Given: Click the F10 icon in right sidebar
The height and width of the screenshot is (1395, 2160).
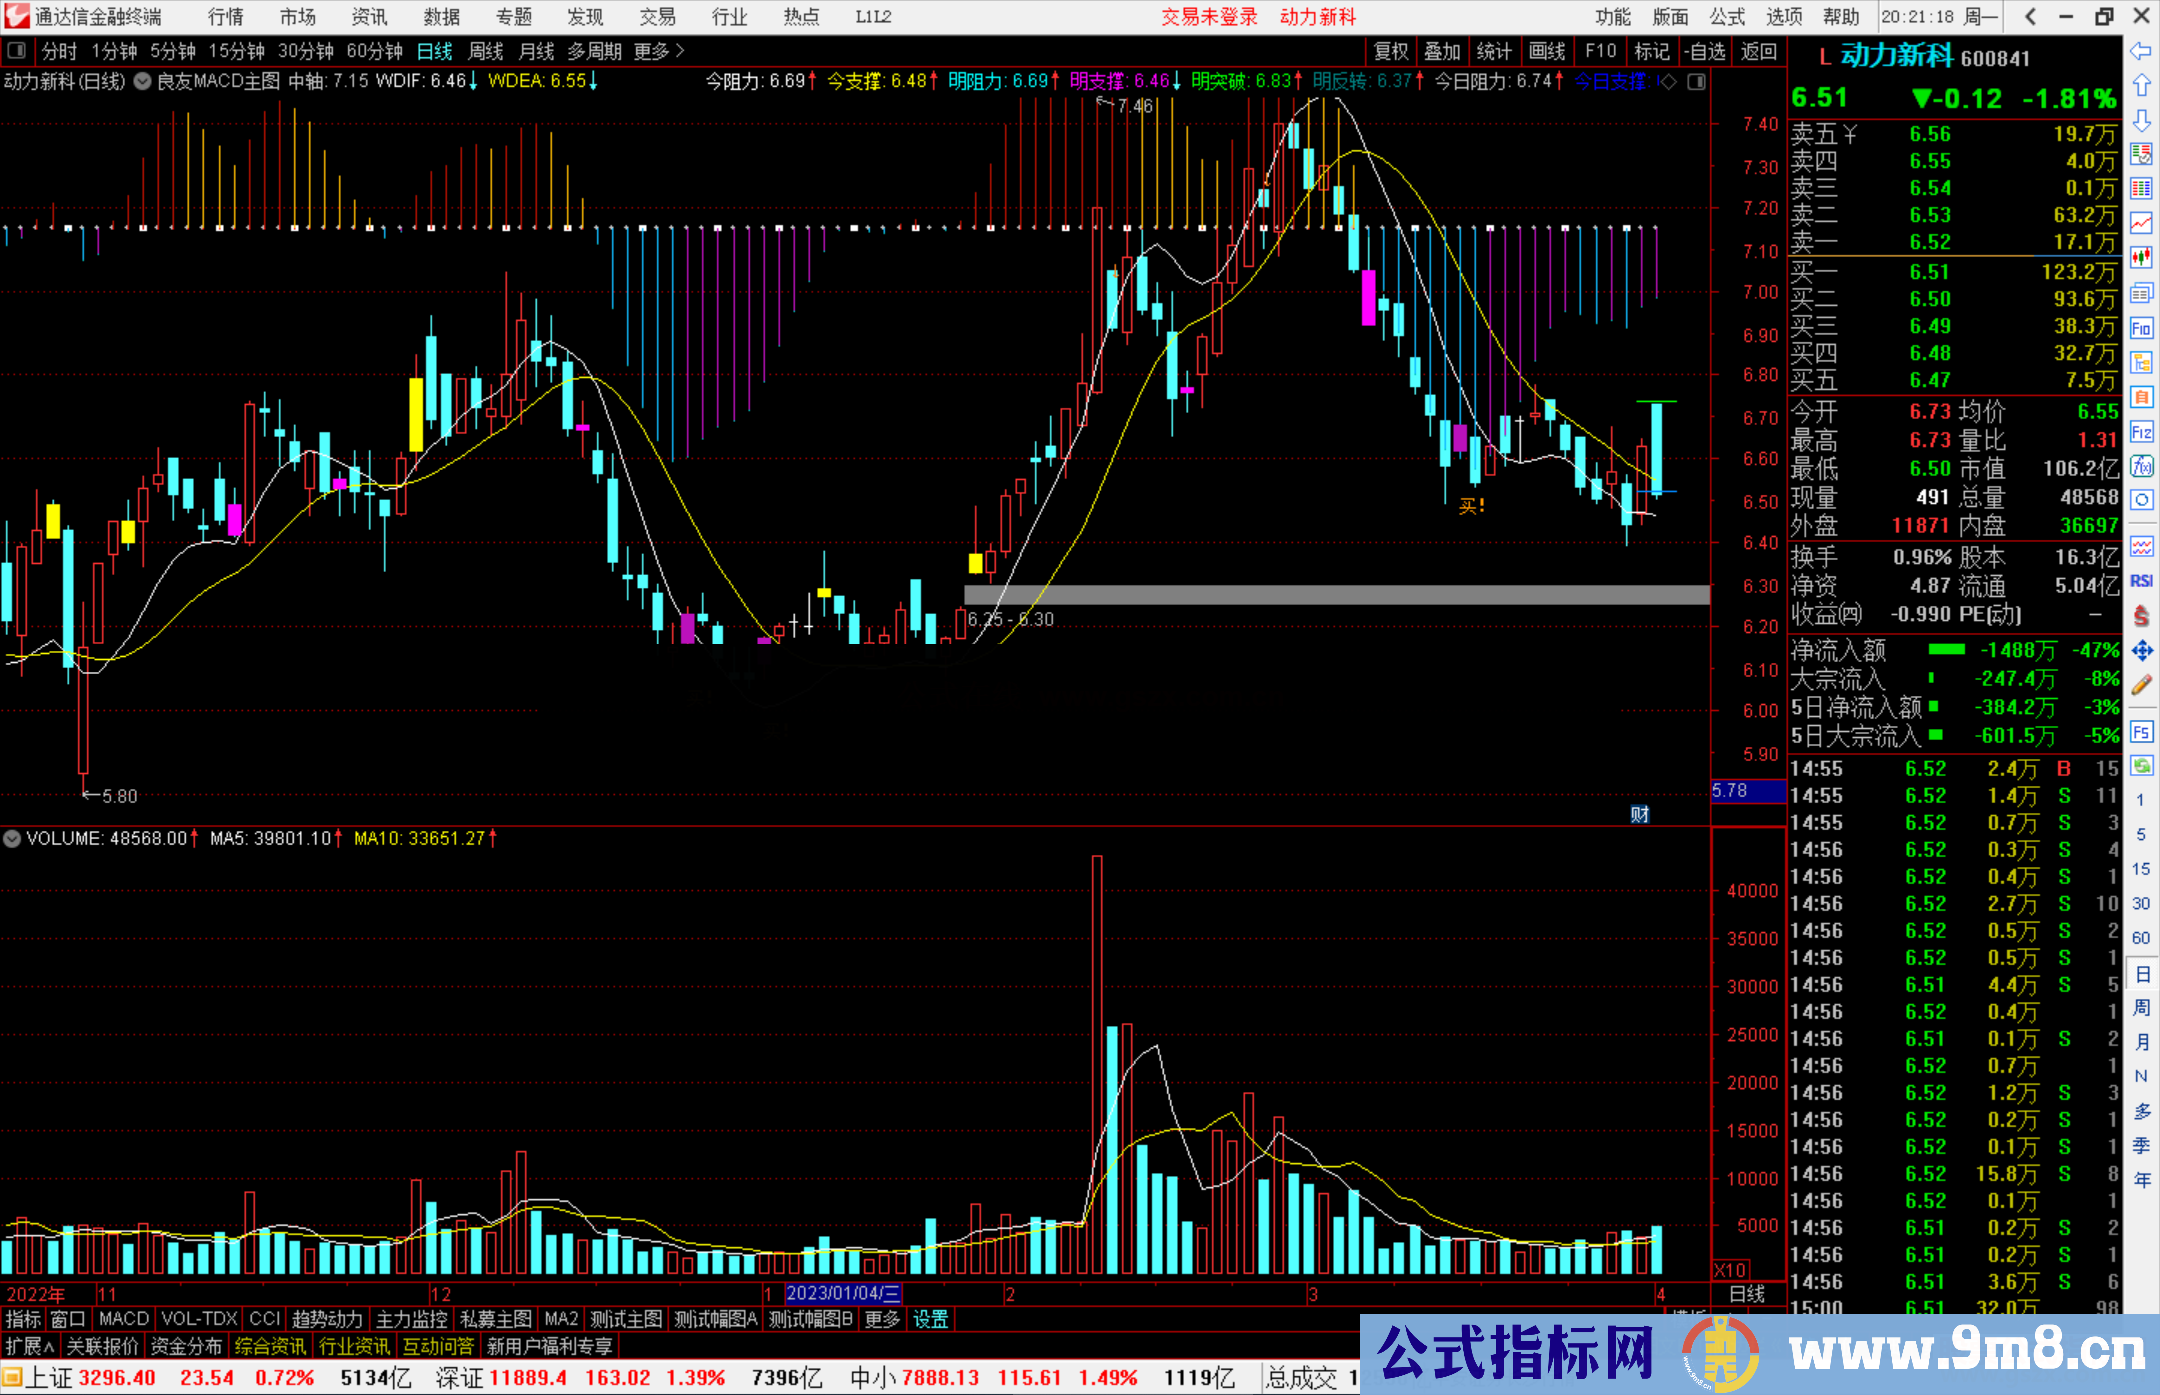Looking at the screenshot, I should coord(2141,328).
